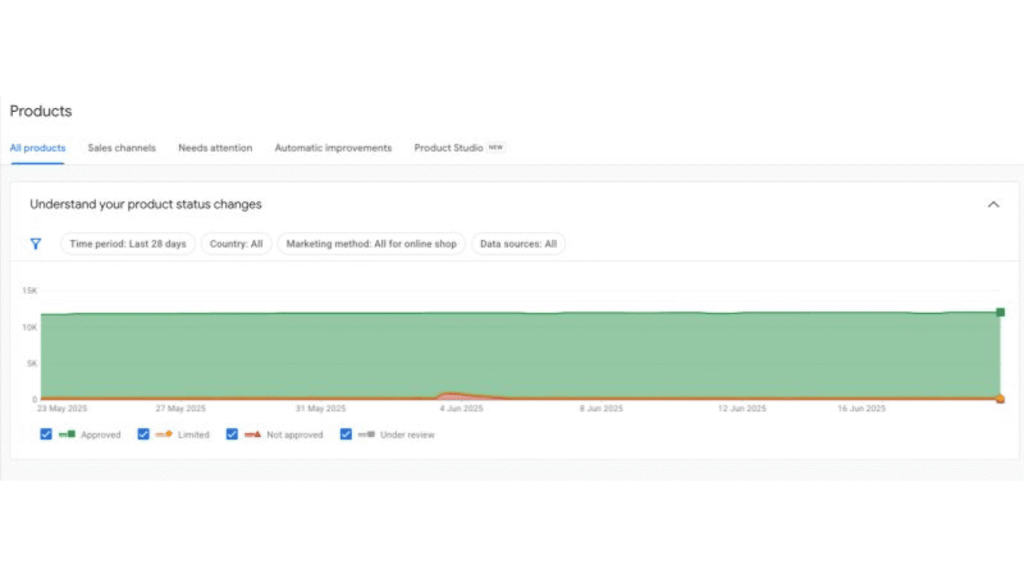This screenshot has width=1024, height=576.
Task: Uncheck the Not approved series checkbox
Action: pyautogui.click(x=232, y=434)
